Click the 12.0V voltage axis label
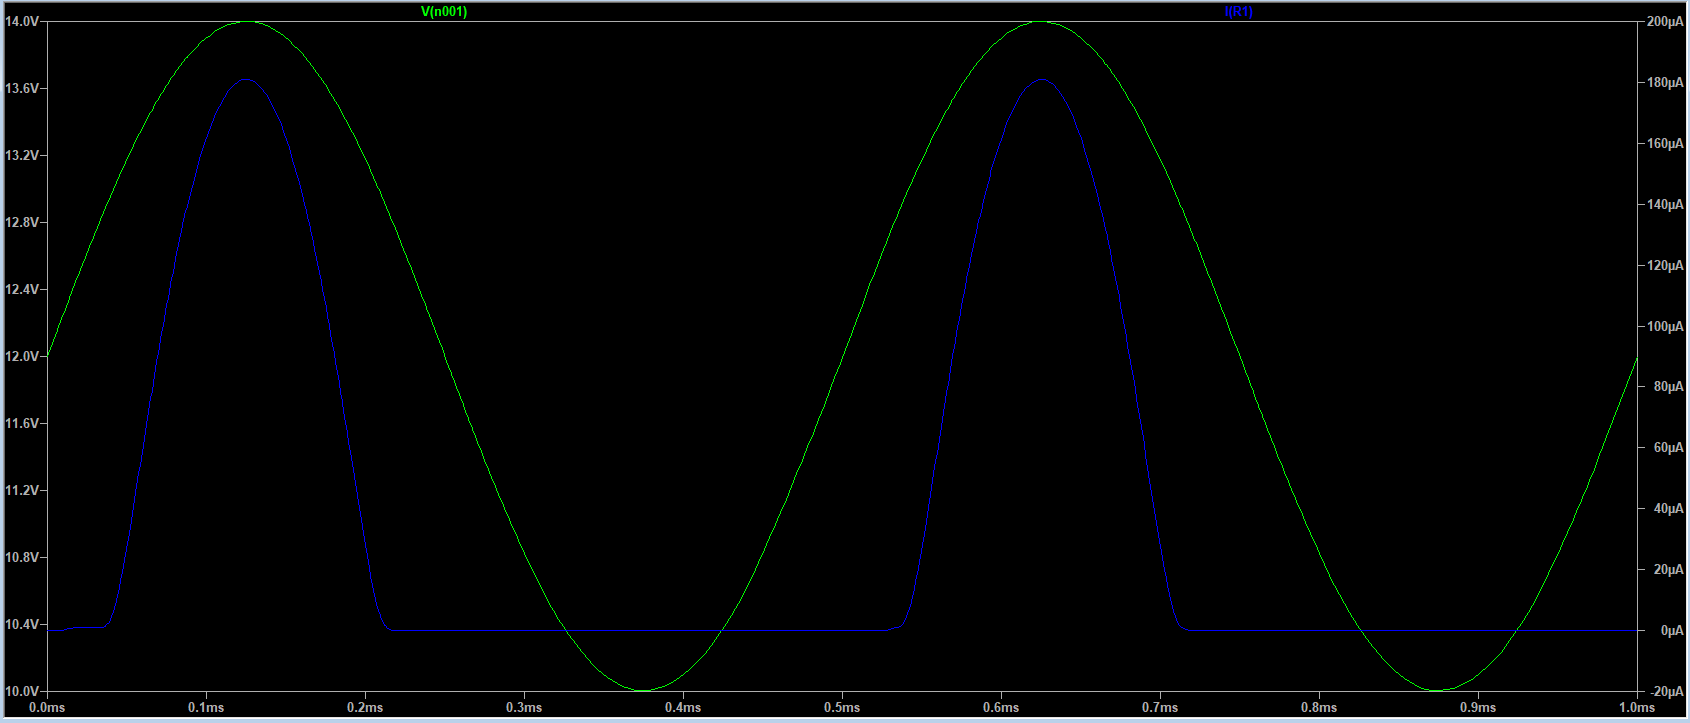Image resolution: width=1690 pixels, height=723 pixels. click(22, 357)
